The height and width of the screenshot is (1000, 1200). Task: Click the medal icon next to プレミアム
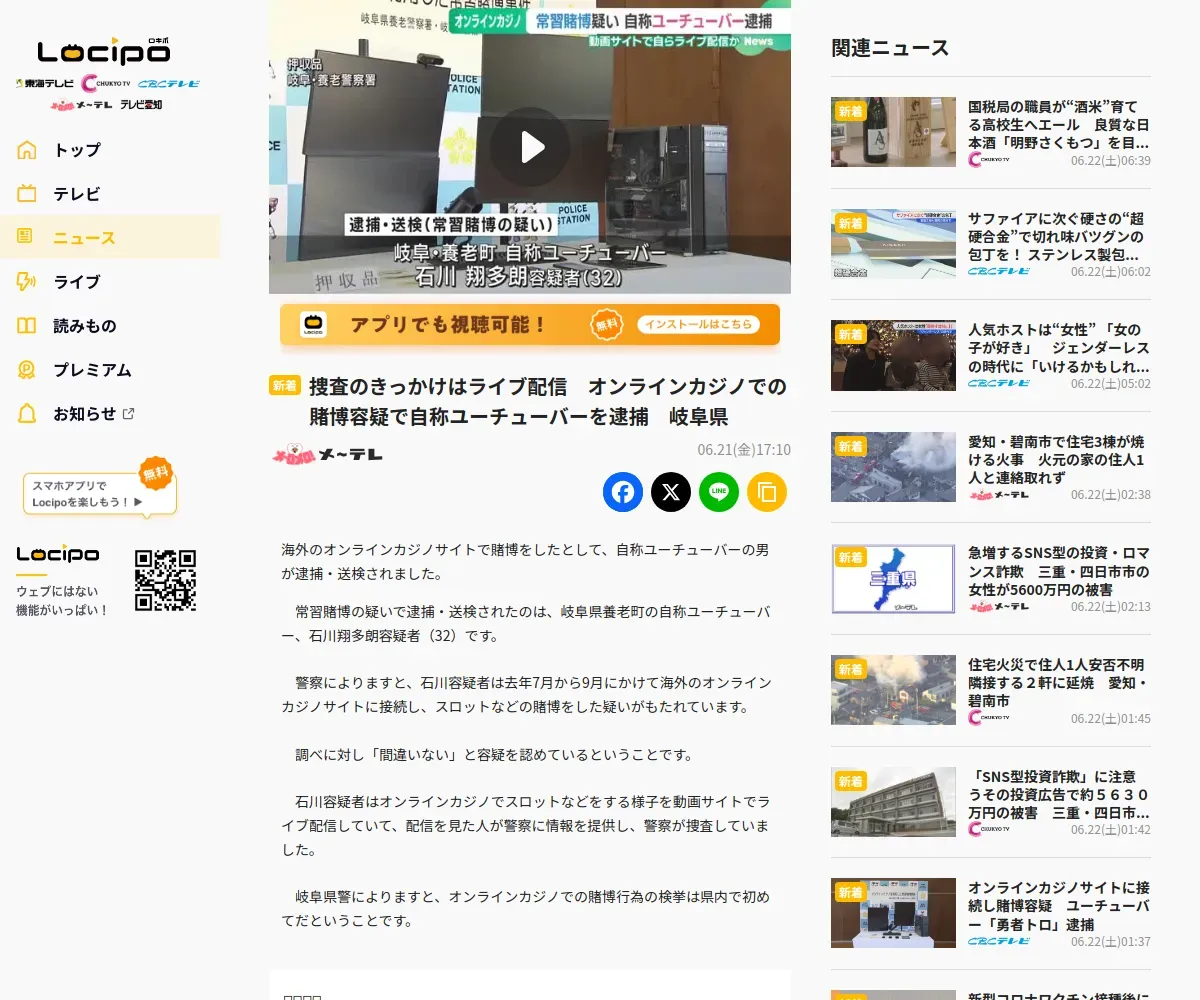tap(27, 370)
